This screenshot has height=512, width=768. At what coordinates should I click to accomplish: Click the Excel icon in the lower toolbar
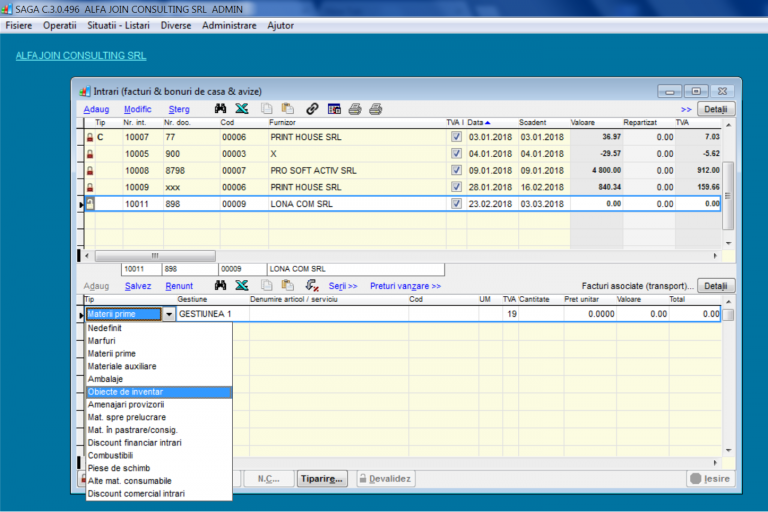(x=241, y=286)
